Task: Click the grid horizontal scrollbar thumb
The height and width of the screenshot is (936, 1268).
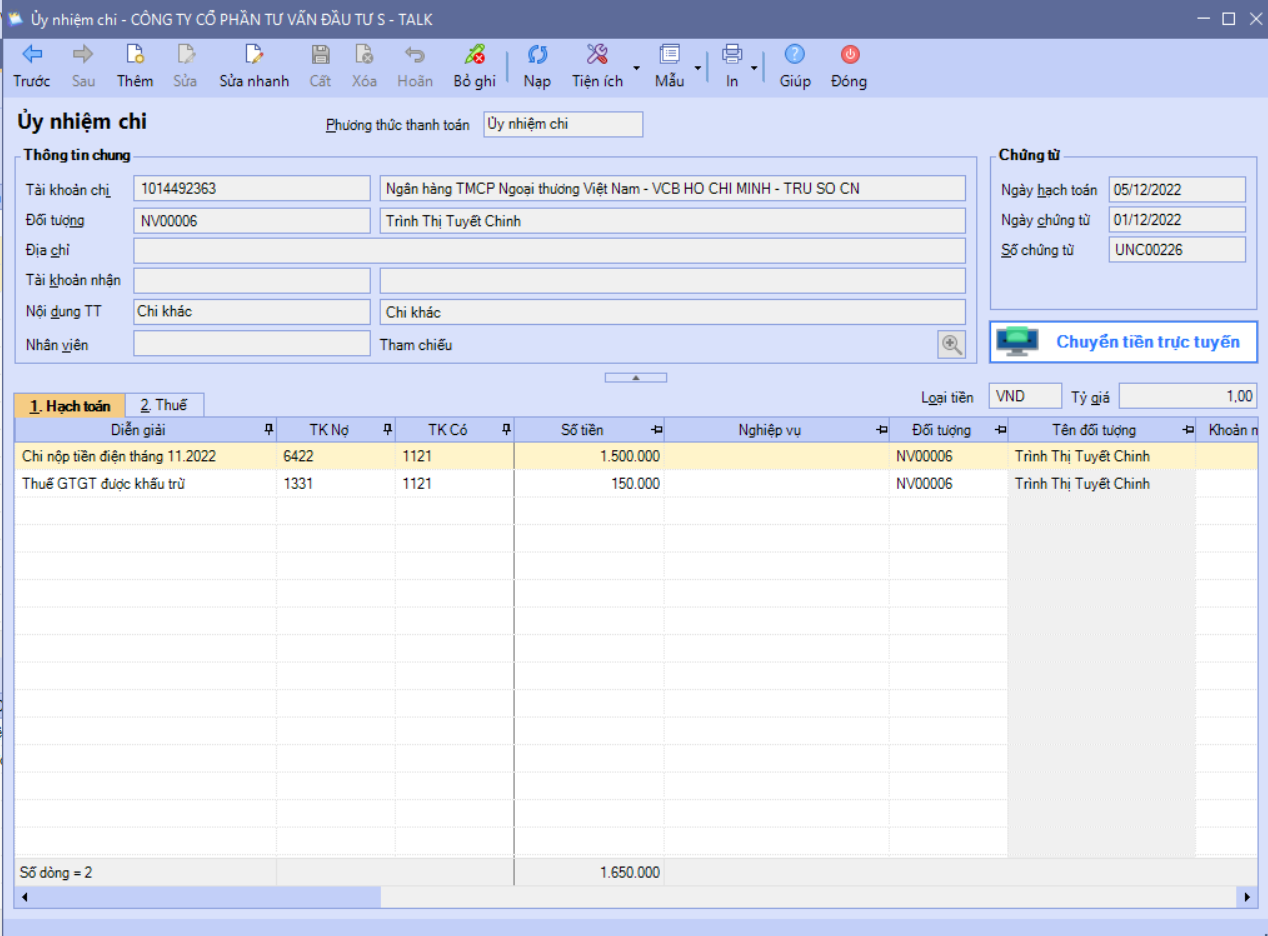Action: 207,898
